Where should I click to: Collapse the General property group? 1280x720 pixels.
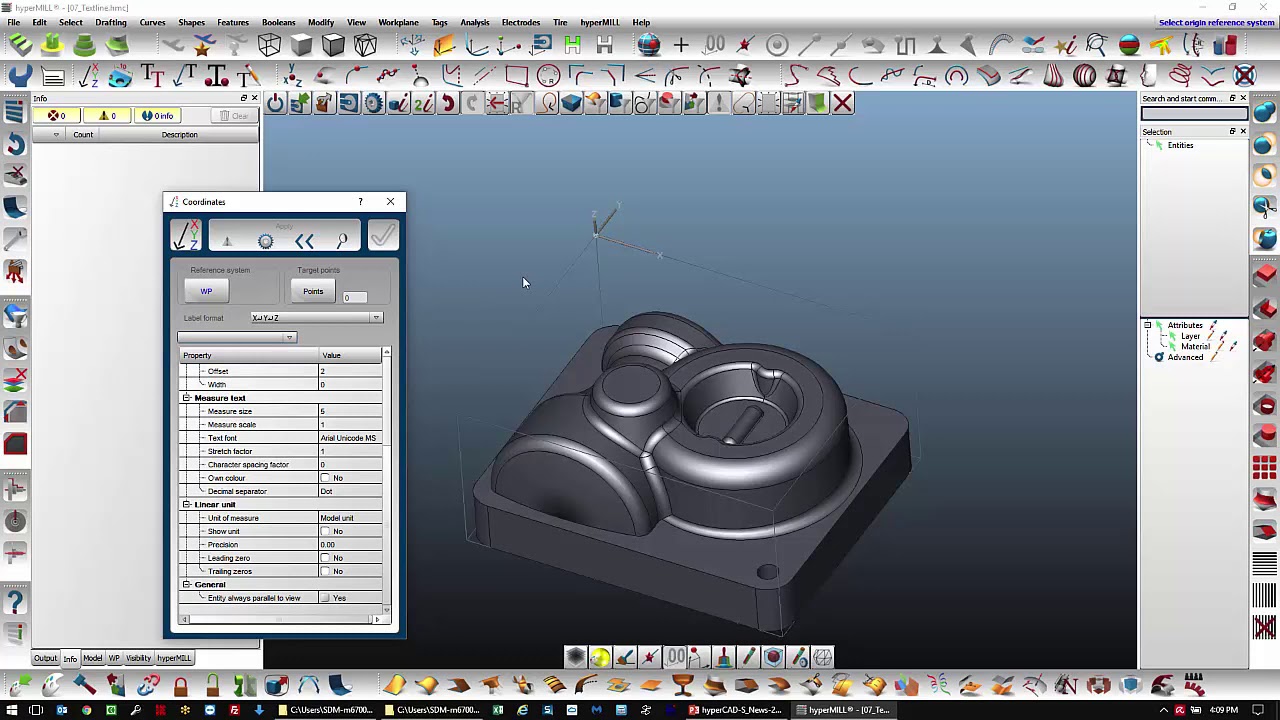(186, 585)
